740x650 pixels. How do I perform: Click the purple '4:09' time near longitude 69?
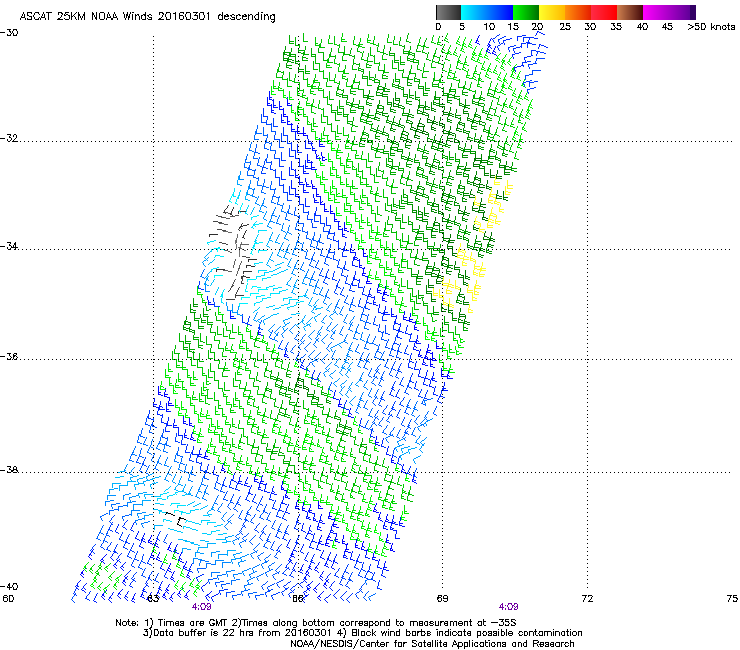click(508, 607)
